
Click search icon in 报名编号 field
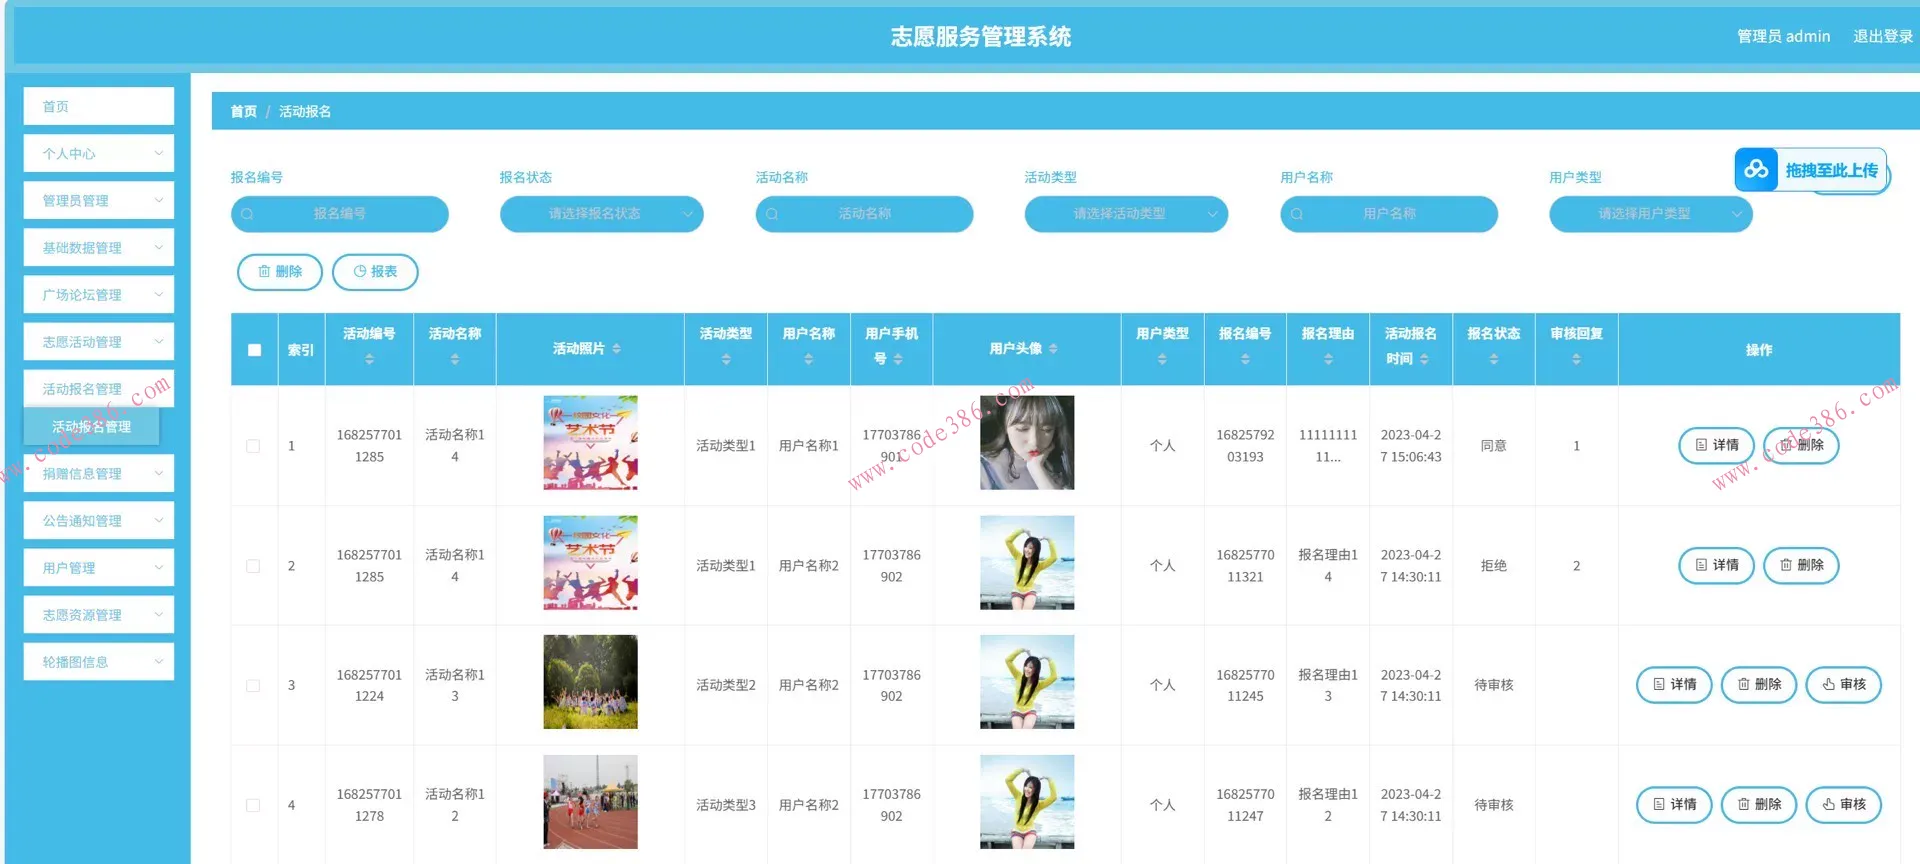(247, 214)
